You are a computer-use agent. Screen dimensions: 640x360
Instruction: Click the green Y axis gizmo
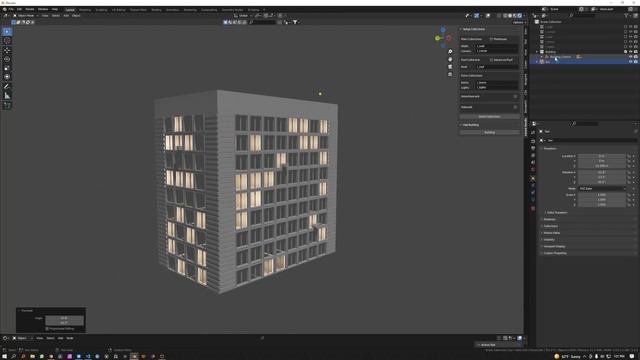[x=437, y=38]
